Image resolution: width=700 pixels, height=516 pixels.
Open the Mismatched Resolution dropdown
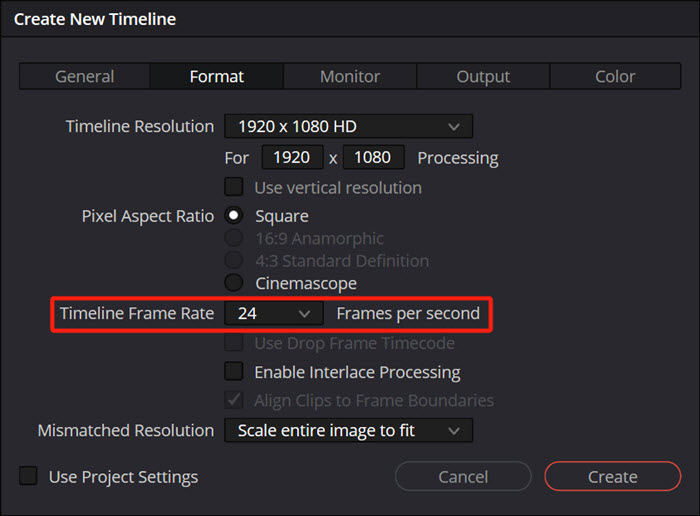tap(348, 430)
